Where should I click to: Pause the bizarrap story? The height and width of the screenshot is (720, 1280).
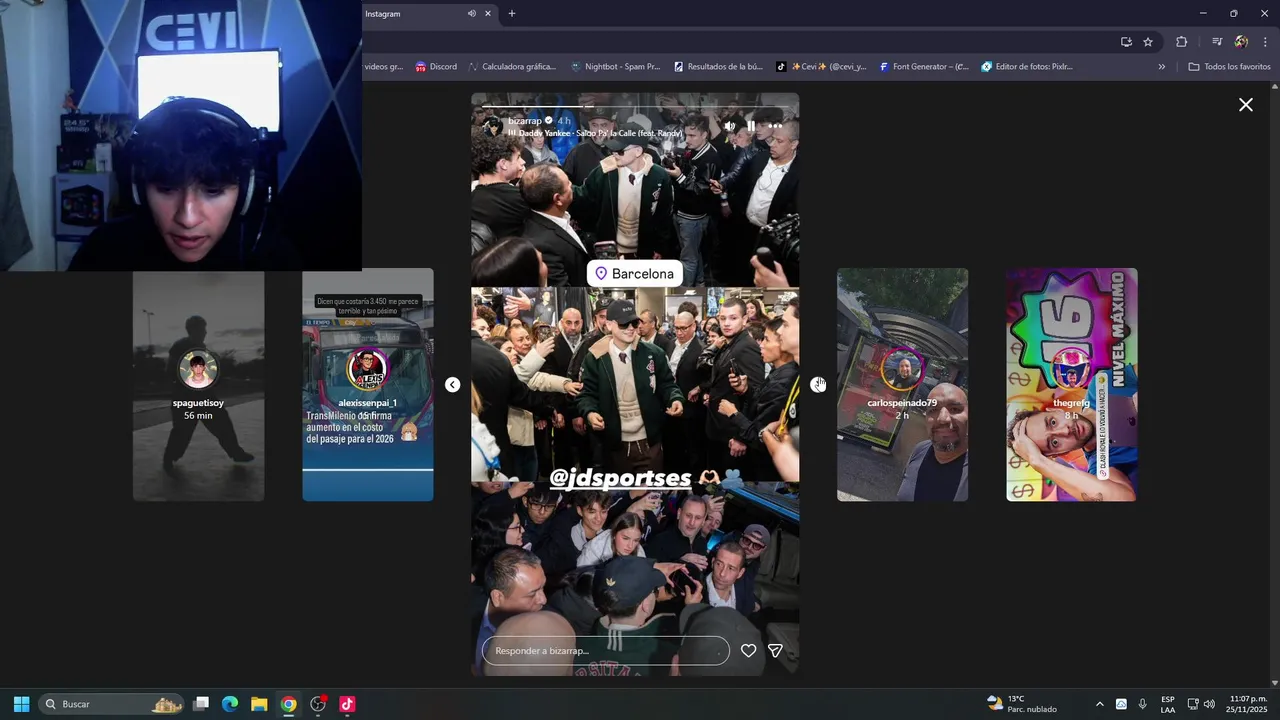(x=751, y=126)
